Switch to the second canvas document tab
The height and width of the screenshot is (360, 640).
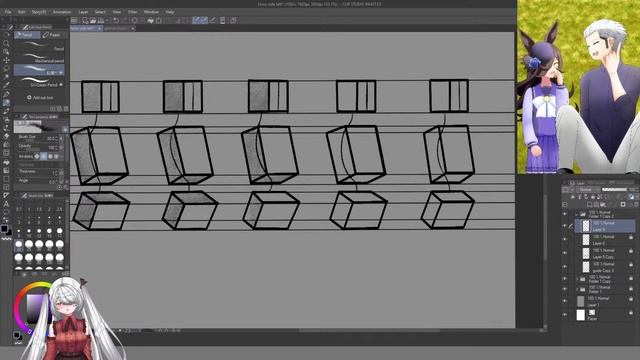[x=119, y=28]
